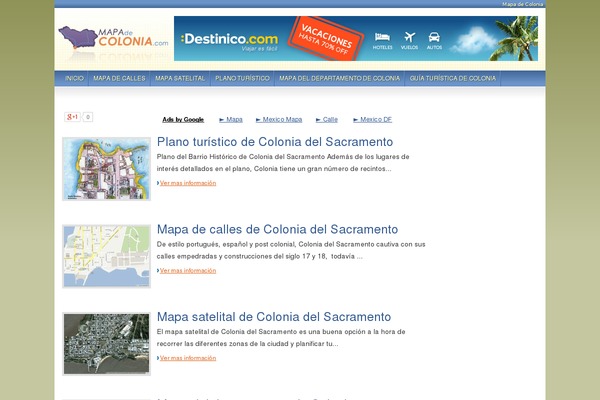The width and height of the screenshot is (600, 400).
Task: Click the Ads by Google label
Action: [183, 119]
